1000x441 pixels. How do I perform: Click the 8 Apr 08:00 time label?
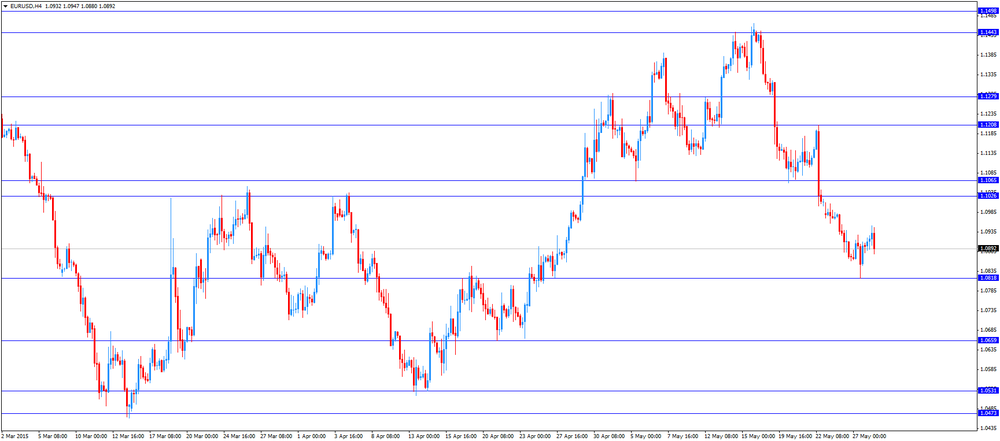386,437
